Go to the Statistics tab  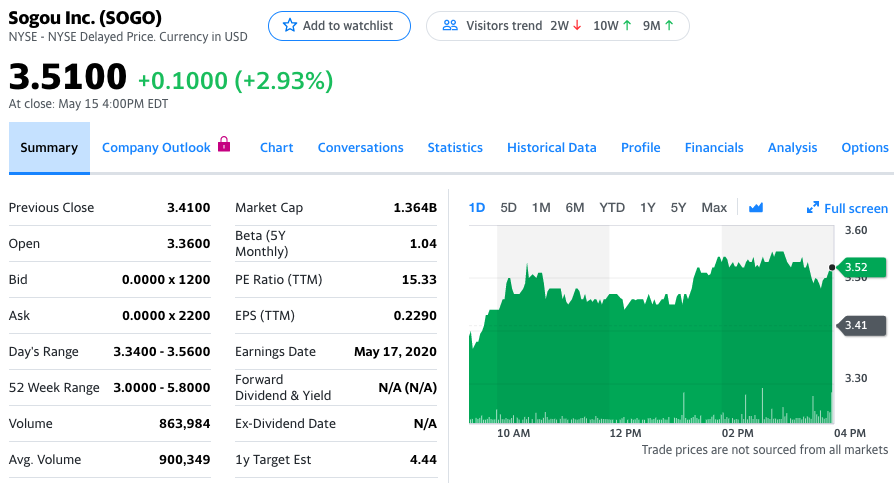[x=455, y=148]
